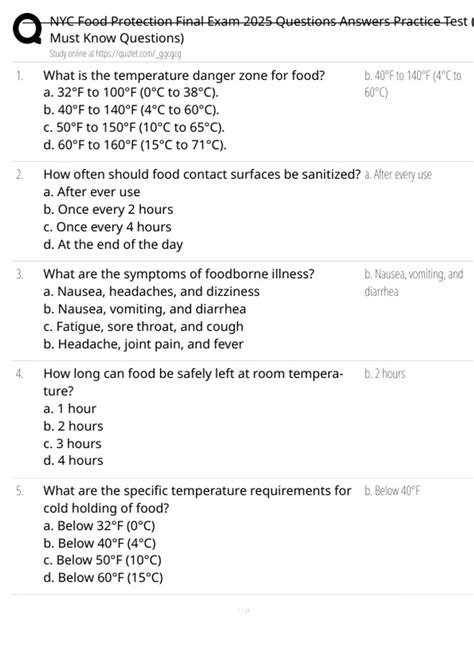This screenshot has height=671, width=474.
Task: Click the Quizlet Q logo icon
Action: coord(27,30)
